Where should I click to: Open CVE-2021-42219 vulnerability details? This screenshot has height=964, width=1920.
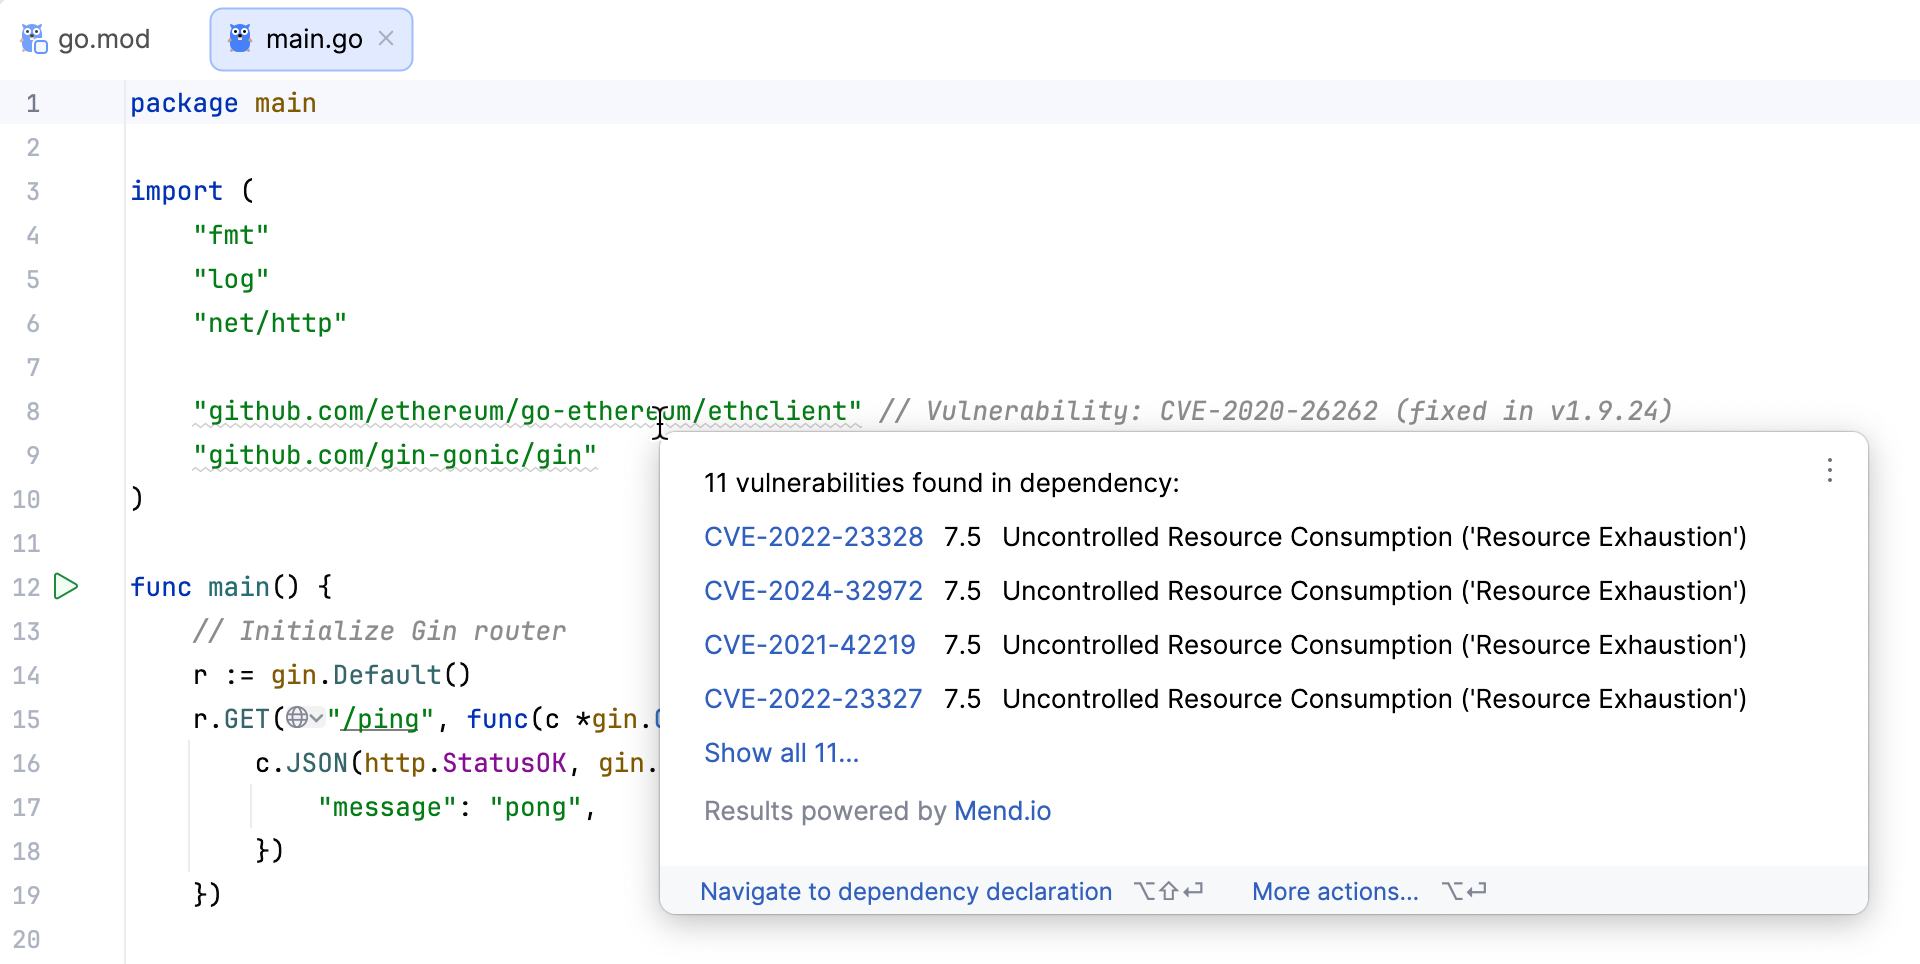(x=810, y=644)
